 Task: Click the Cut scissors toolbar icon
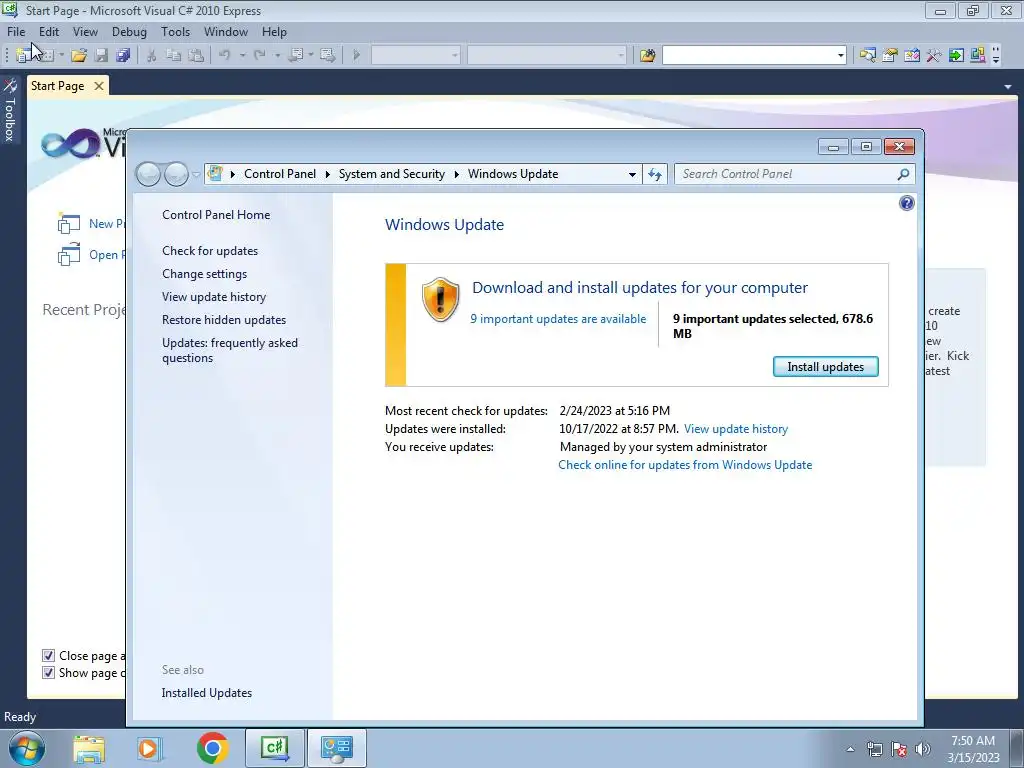(152, 56)
